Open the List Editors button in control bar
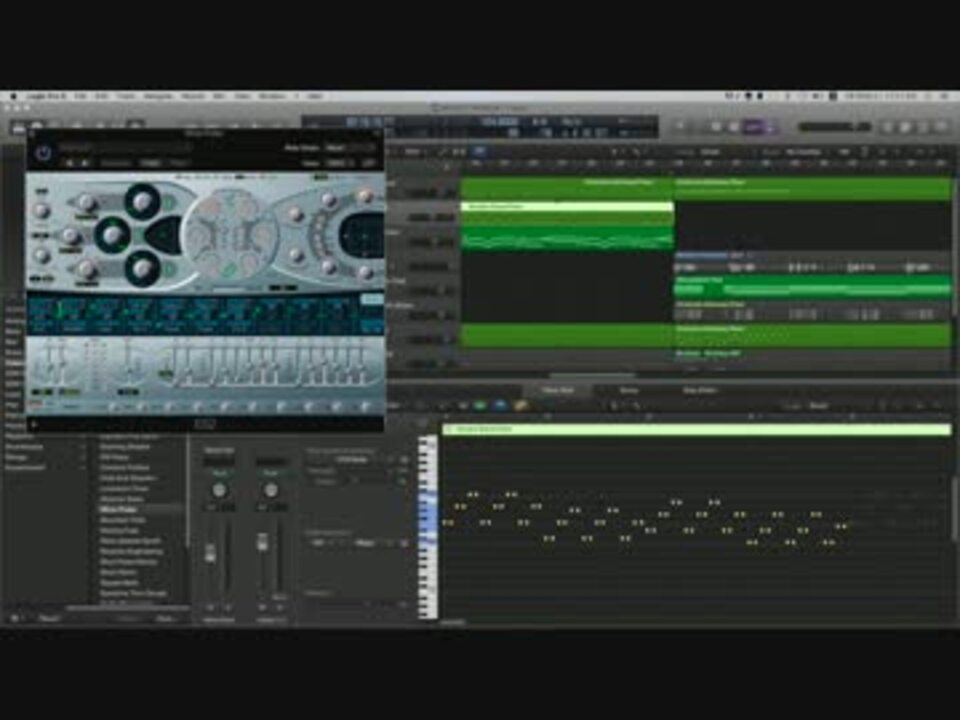The height and width of the screenshot is (720, 960). [889, 127]
